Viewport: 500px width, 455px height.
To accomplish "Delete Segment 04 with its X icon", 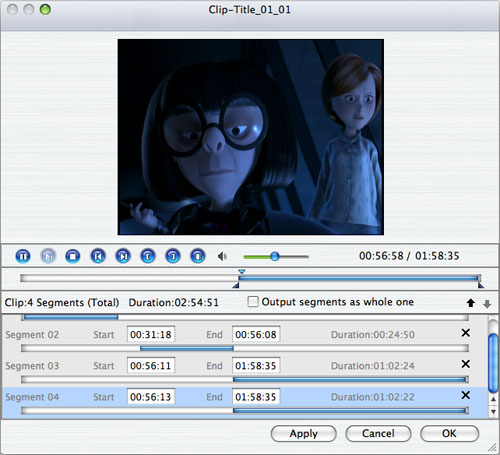I will 466,395.
